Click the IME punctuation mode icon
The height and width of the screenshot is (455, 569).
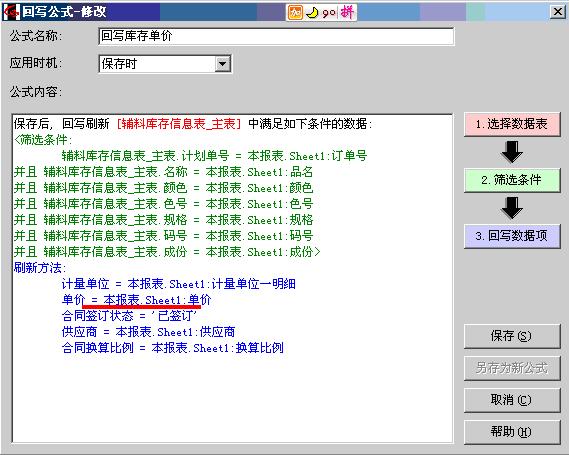[329, 13]
